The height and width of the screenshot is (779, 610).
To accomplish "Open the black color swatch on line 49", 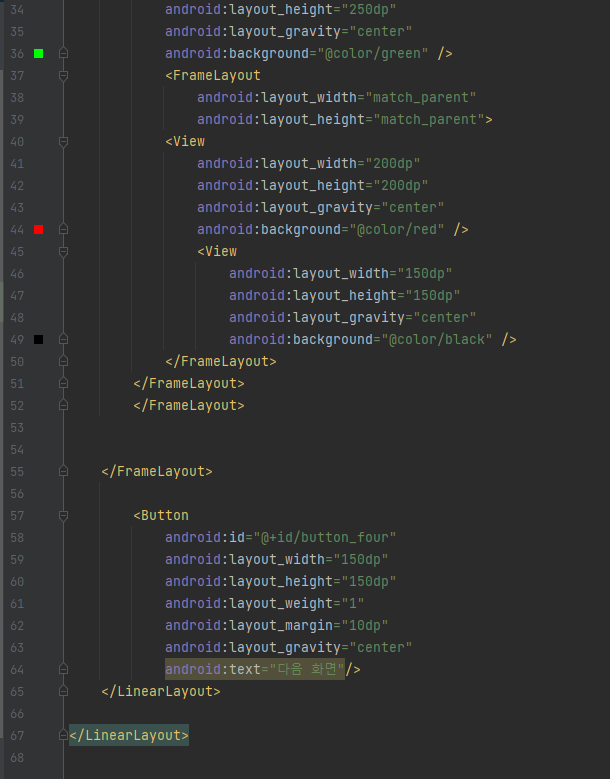I will [x=38, y=339].
